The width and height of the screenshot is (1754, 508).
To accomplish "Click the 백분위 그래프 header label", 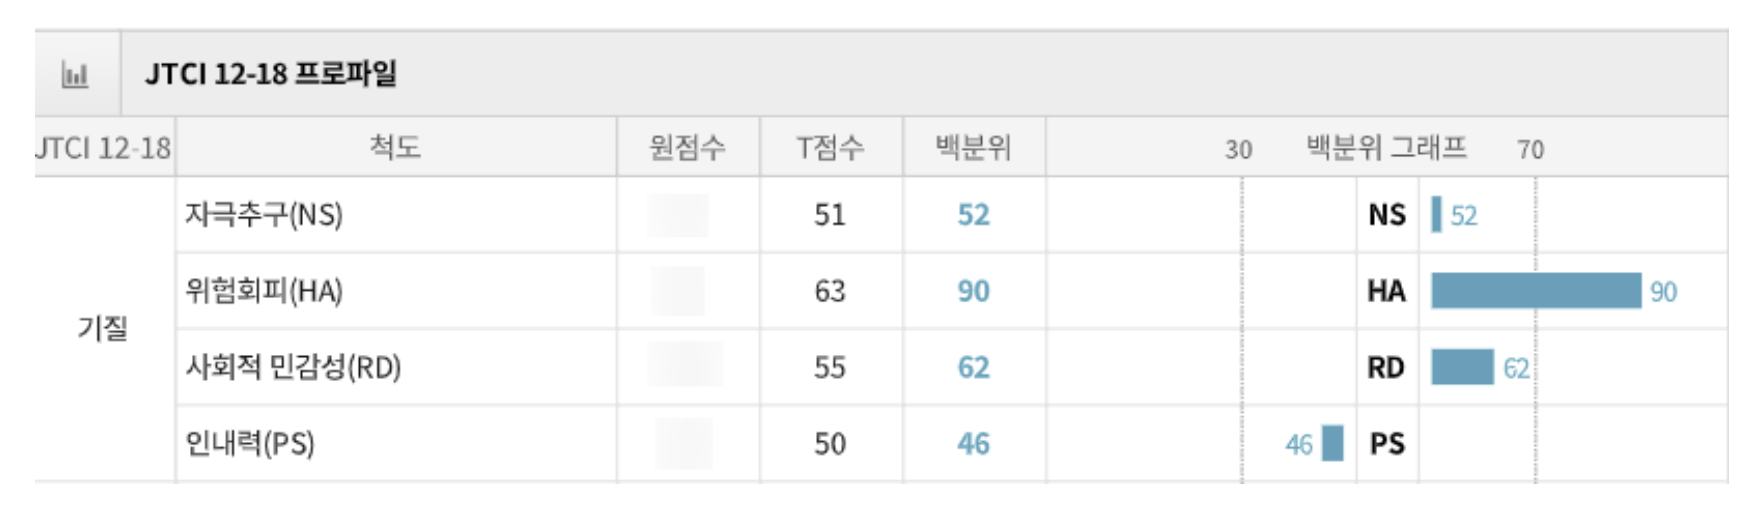I will (1386, 148).
